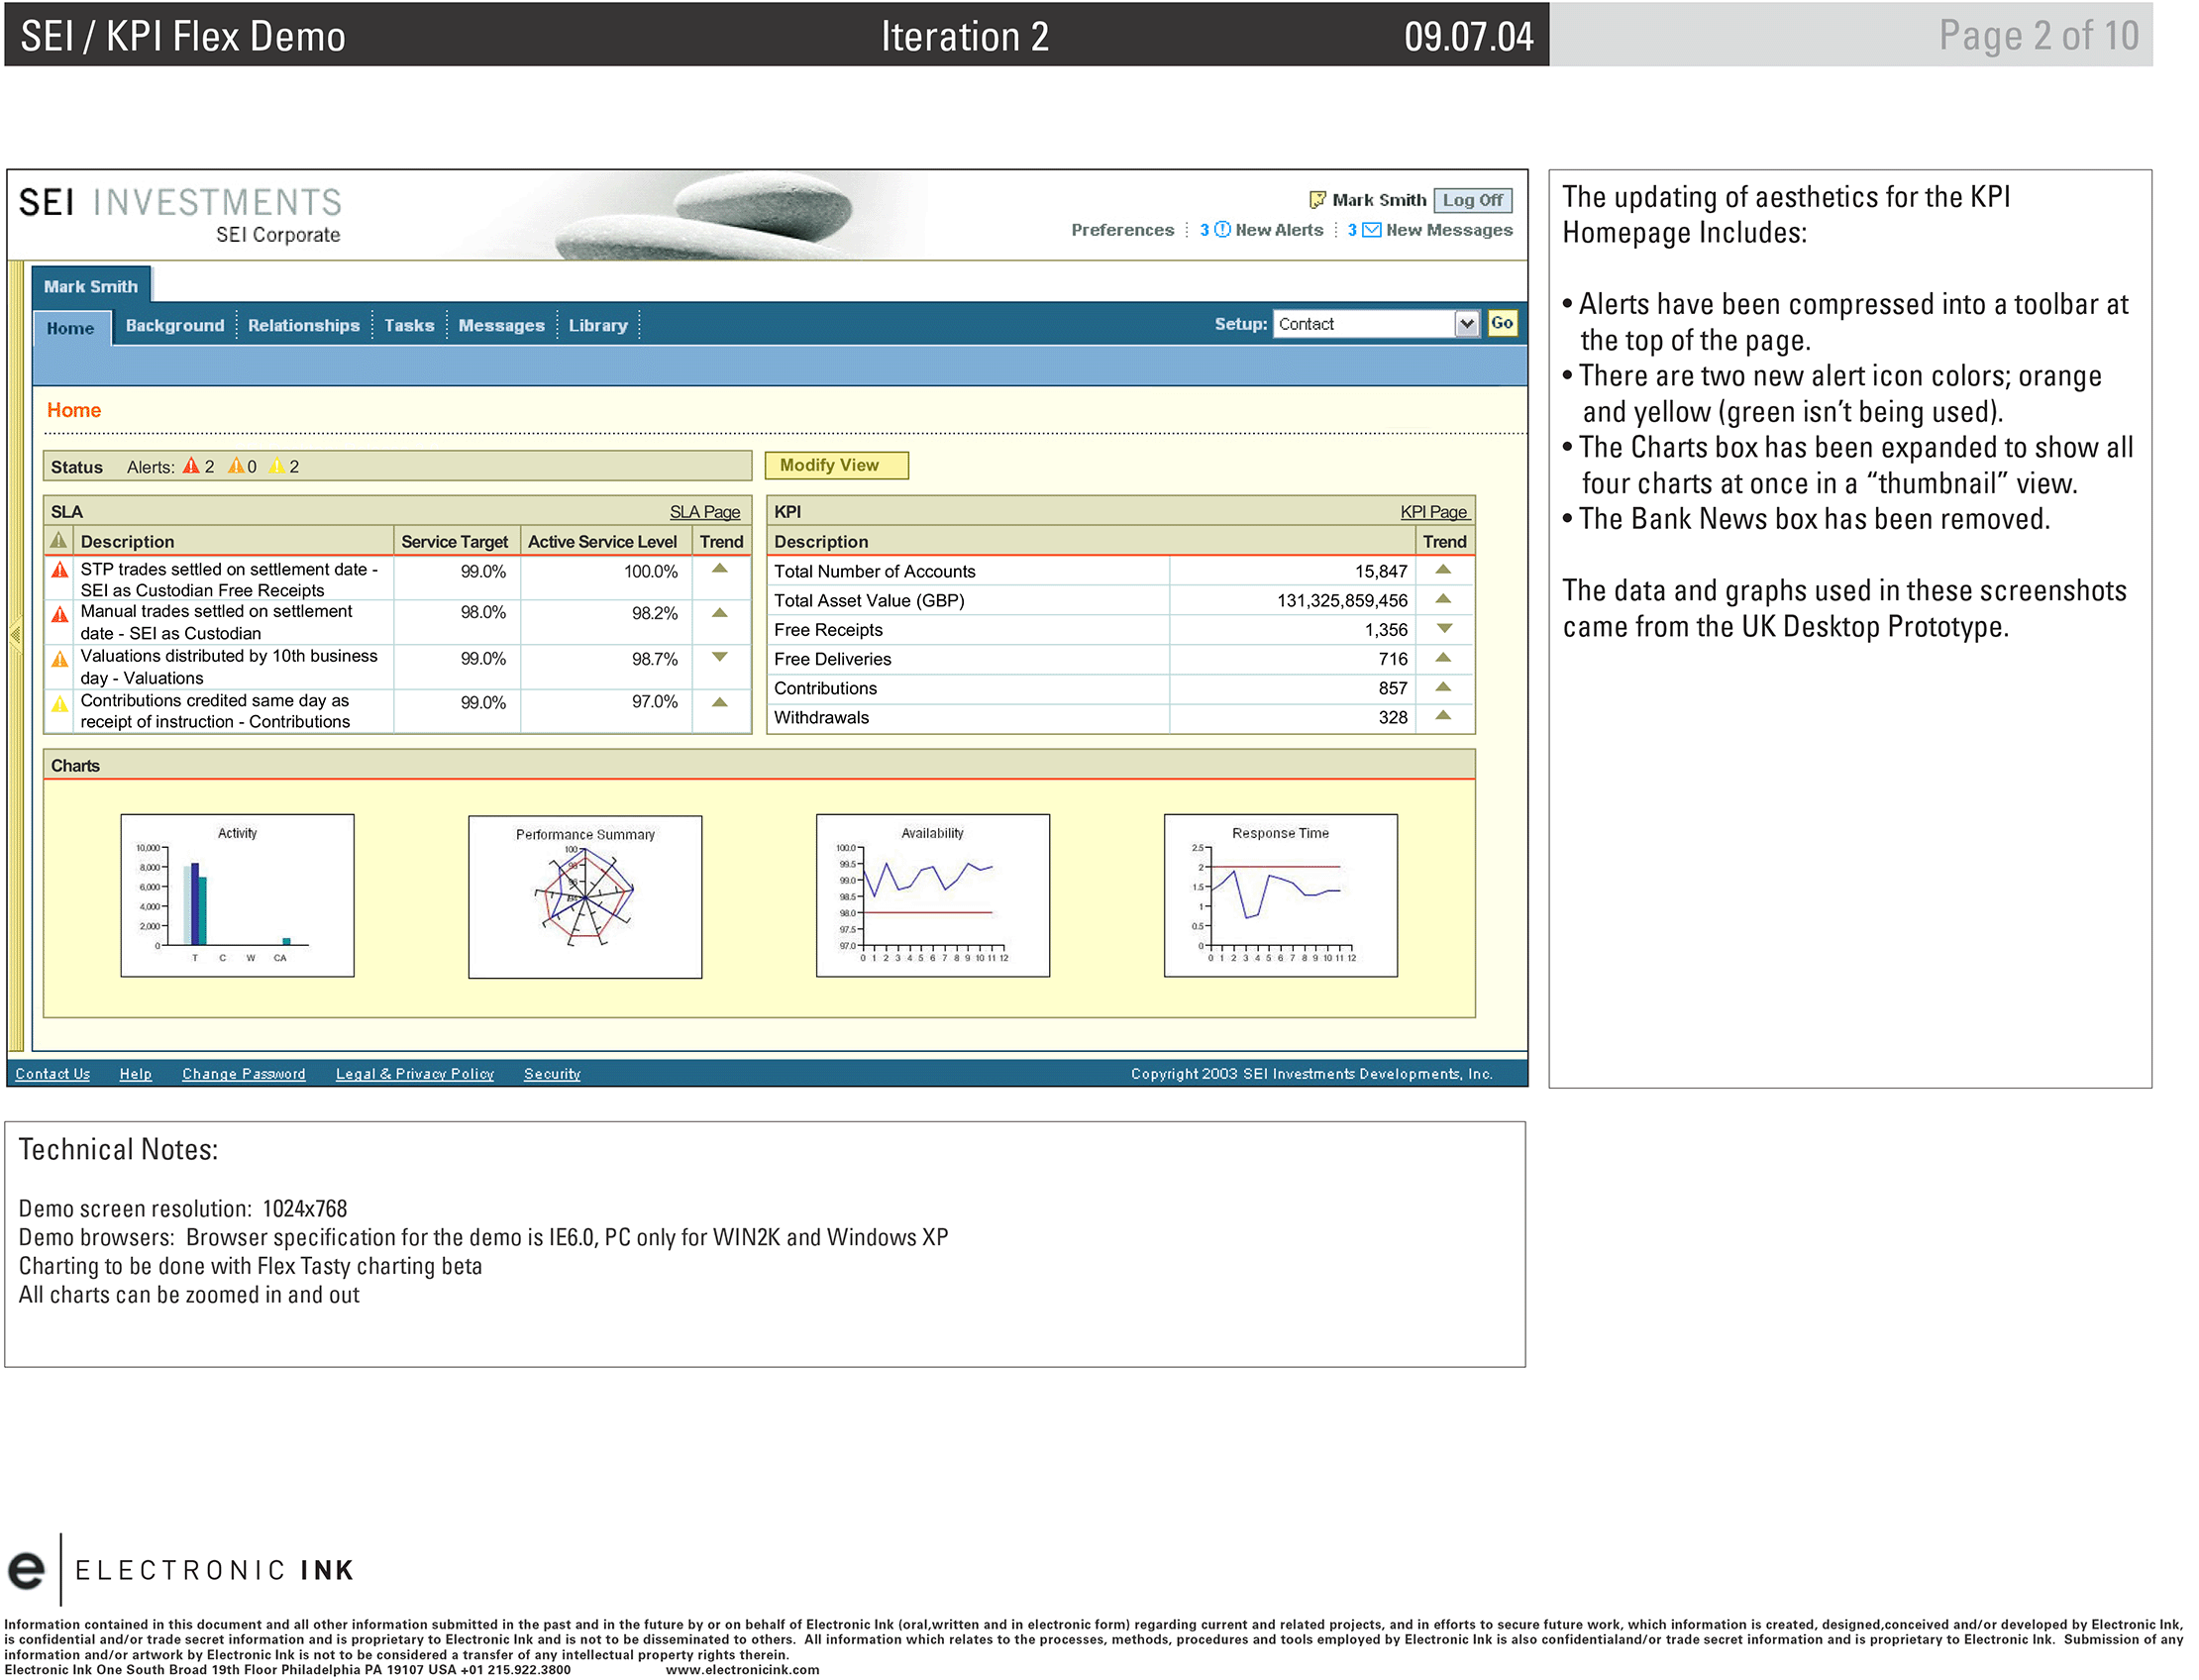Click the orange alert icon in Status bar

pos(236,466)
